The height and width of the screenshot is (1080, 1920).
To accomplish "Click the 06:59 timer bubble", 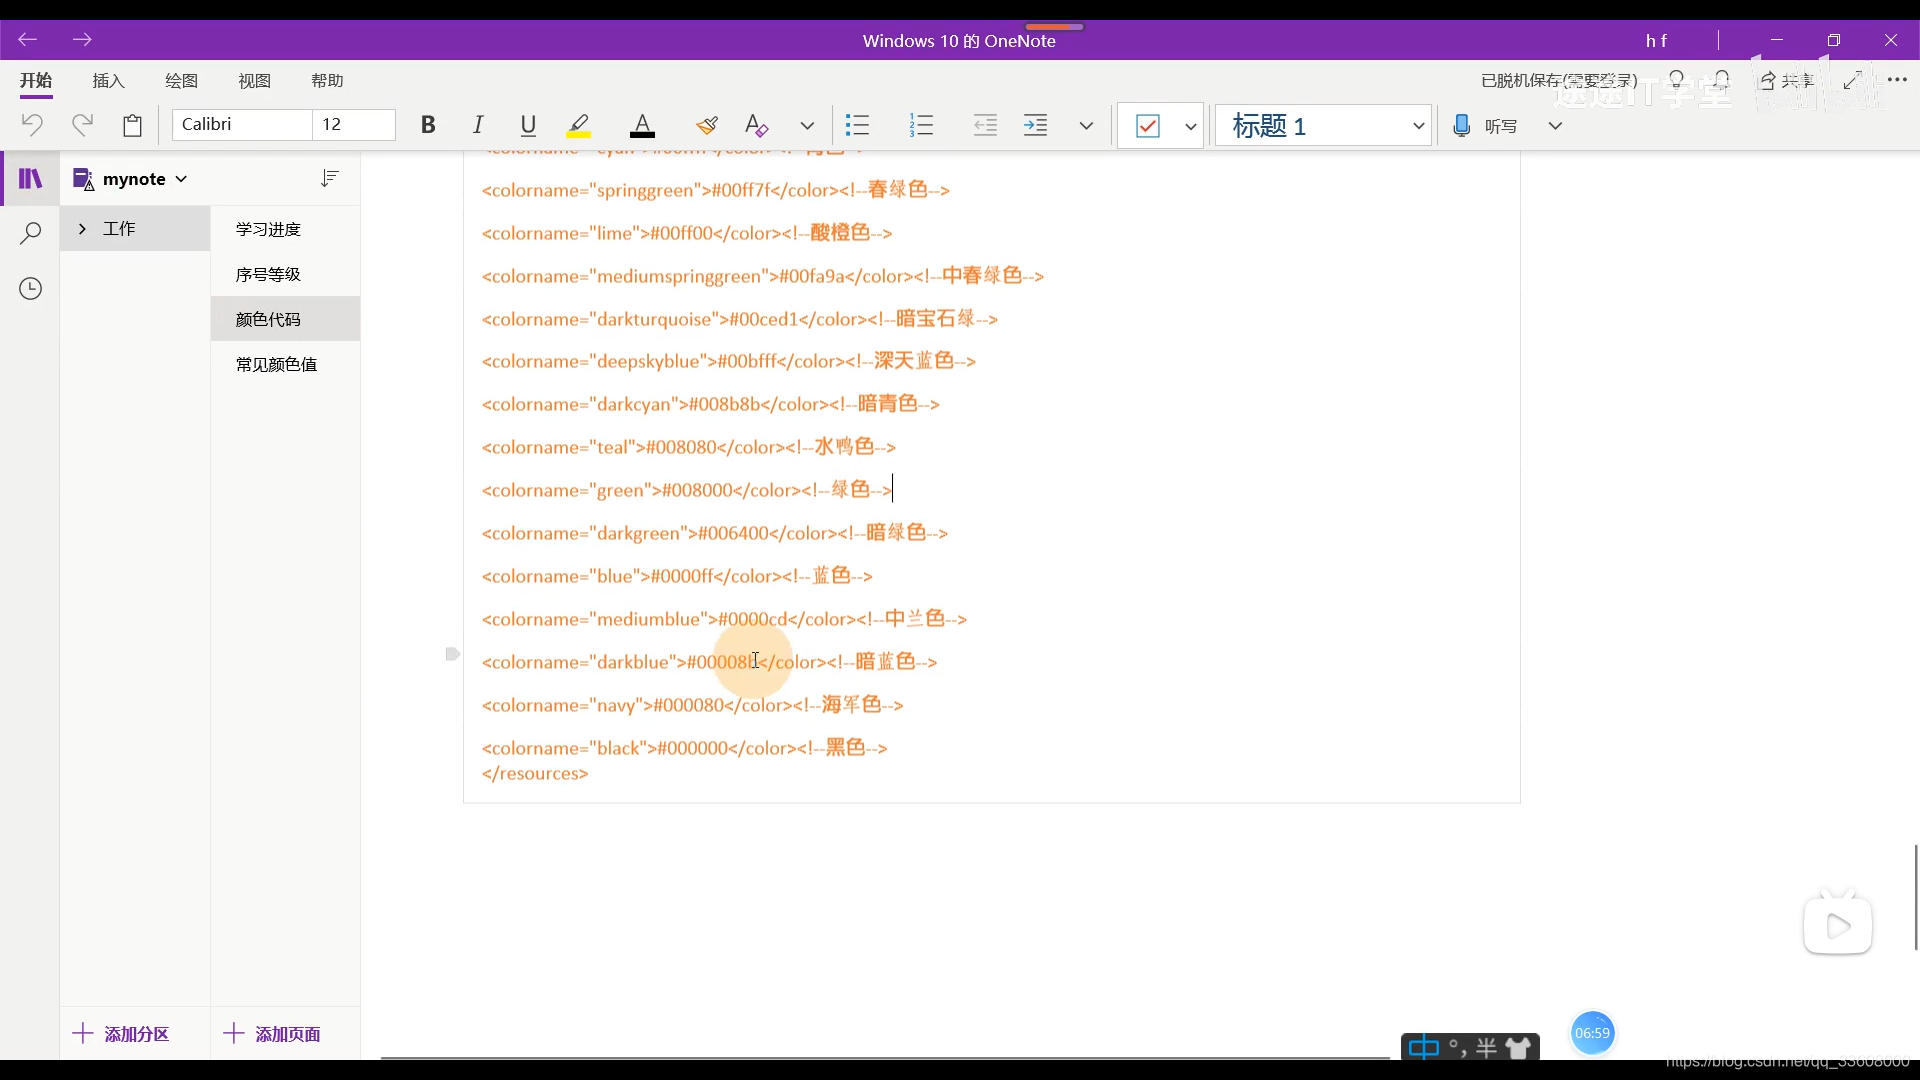I will (1592, 1033).
